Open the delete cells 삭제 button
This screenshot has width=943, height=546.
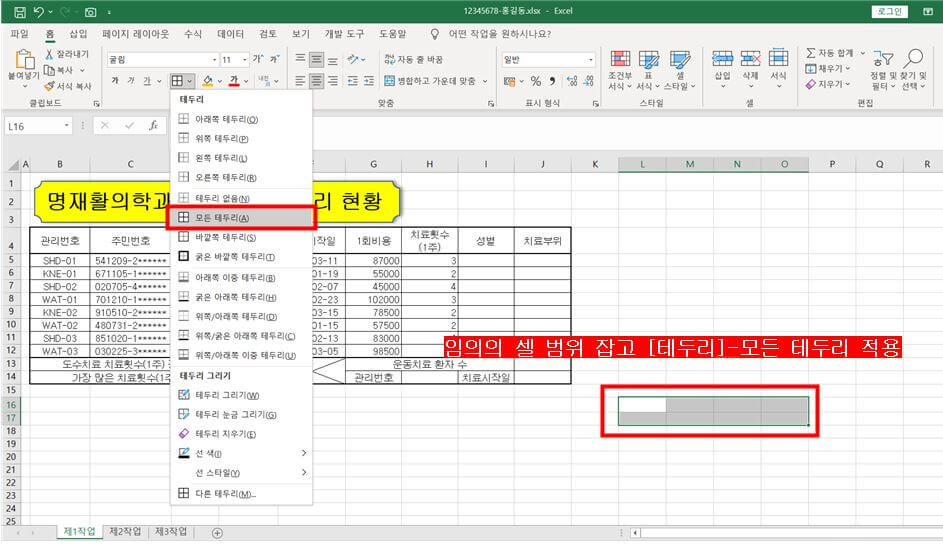click(750, 69)
